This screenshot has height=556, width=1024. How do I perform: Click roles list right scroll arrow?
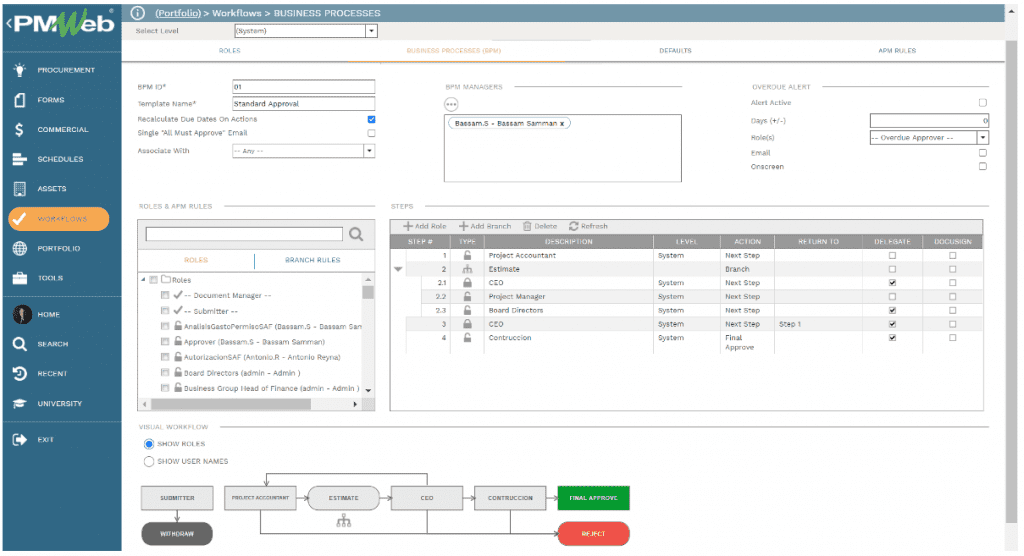click(x=355, y=404)
